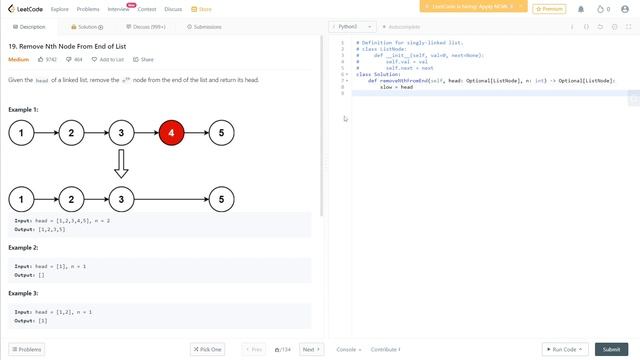Open the Python3 language dropdown
Viewport: 640px width, 360px height.
(352, 27)
